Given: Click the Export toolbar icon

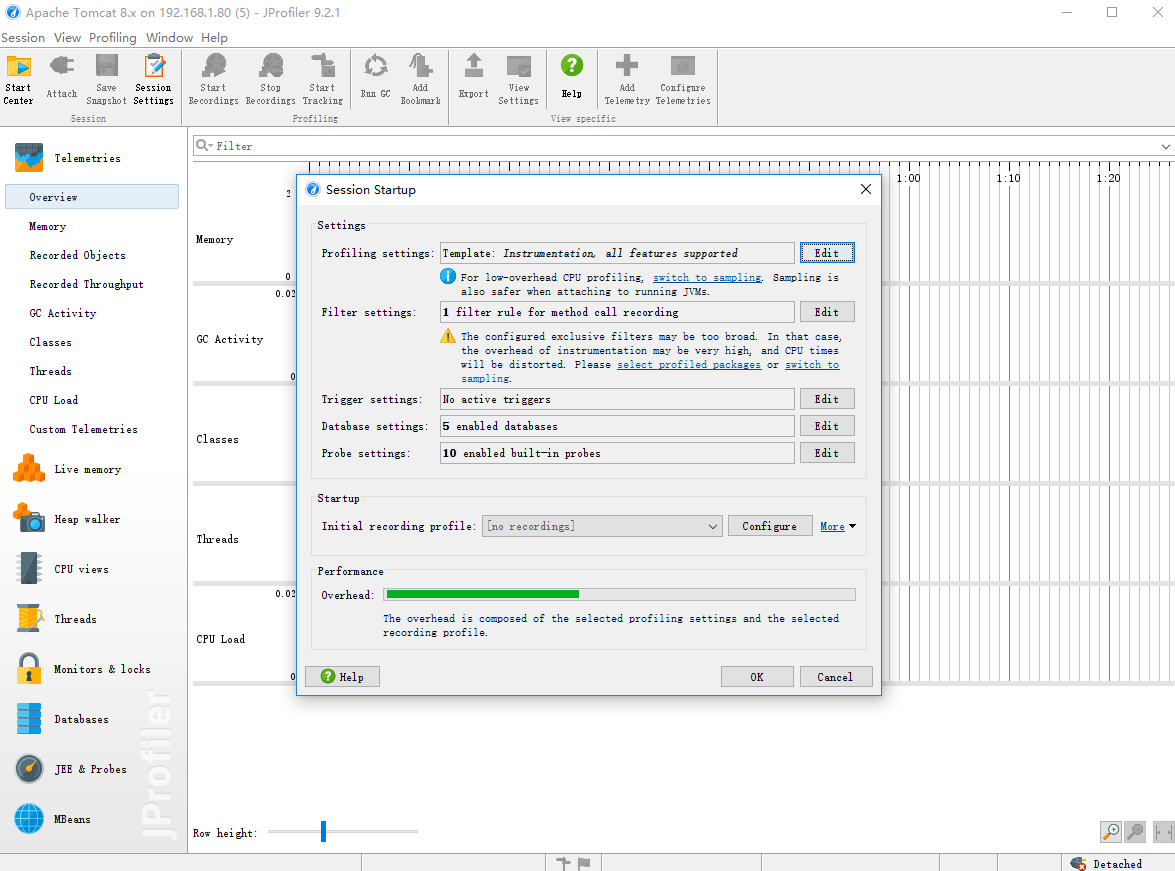Looking at the screenshot, I should pos(474,77).
